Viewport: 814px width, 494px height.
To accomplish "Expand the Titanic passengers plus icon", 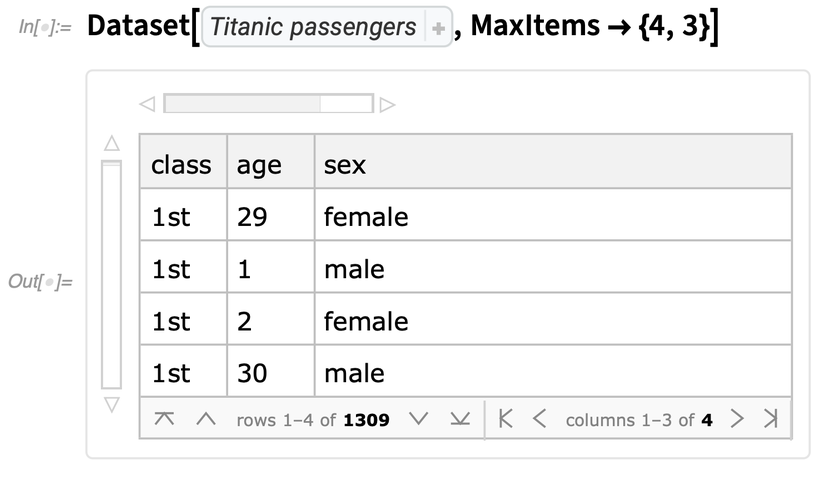I will point(438,28).
